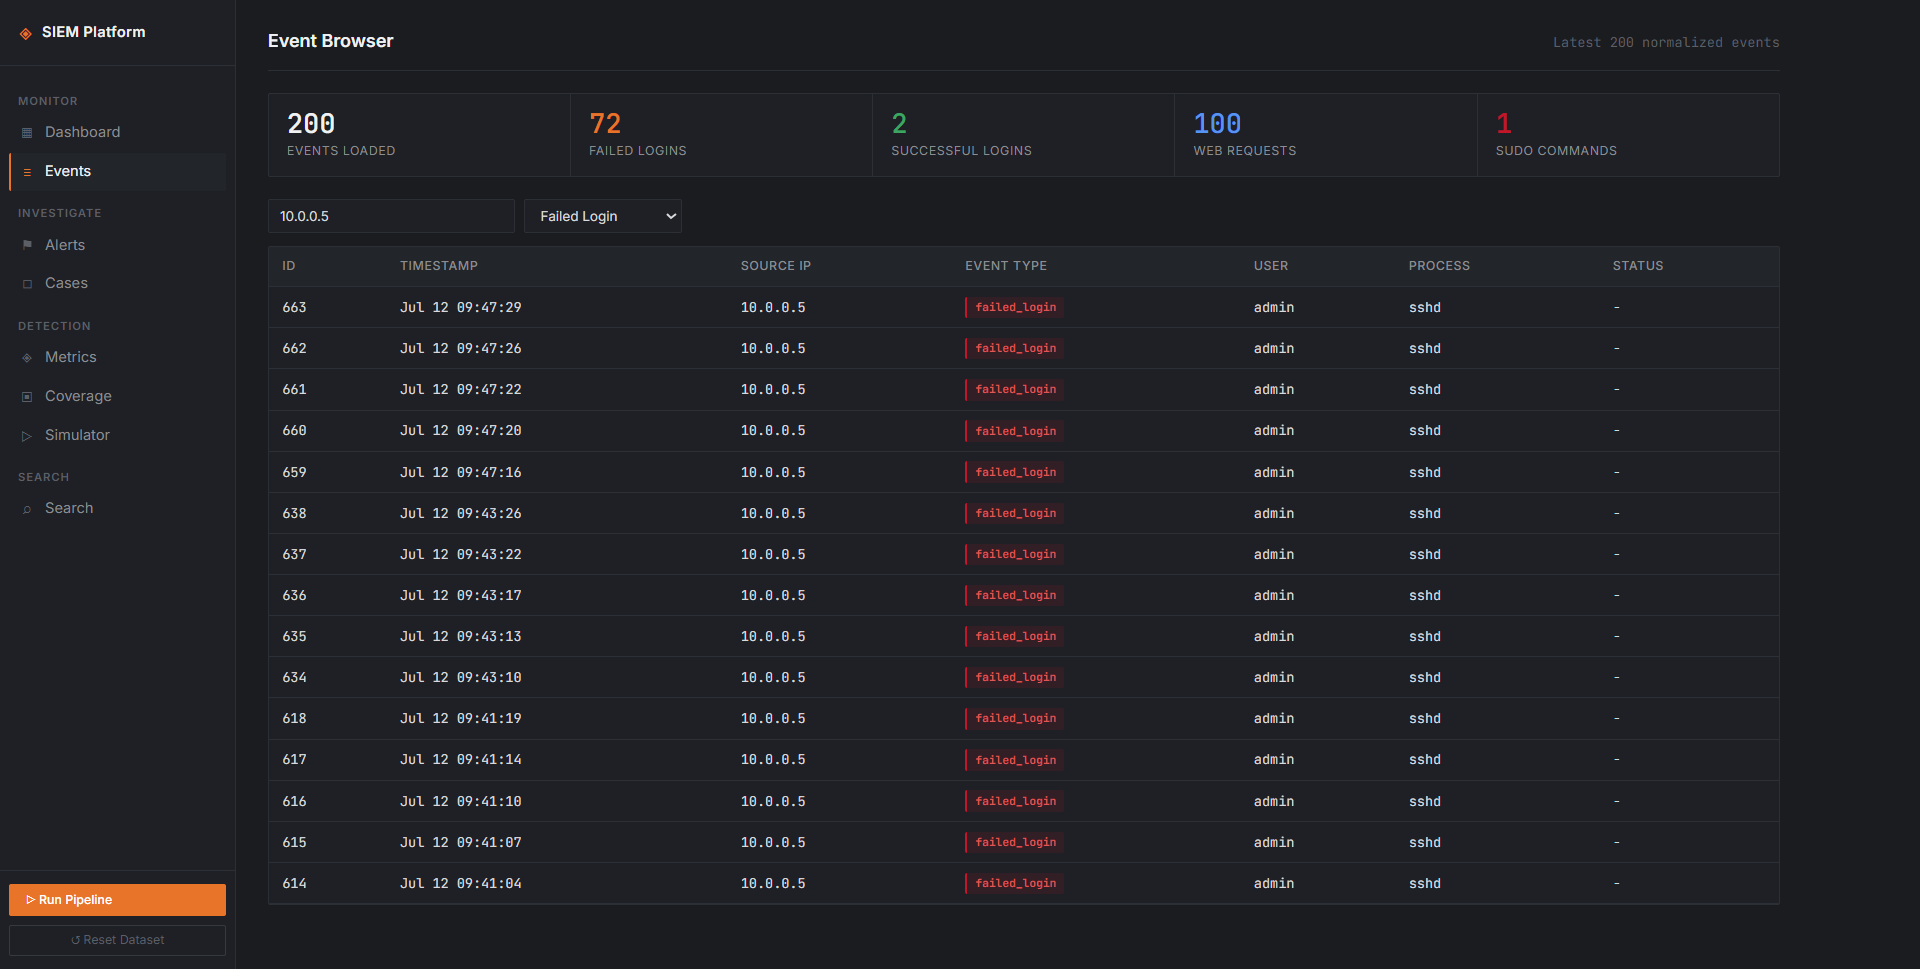The image size is (1920, 969).
Task: Click the Simulator play triangle icon
Action: coord(27,436)
